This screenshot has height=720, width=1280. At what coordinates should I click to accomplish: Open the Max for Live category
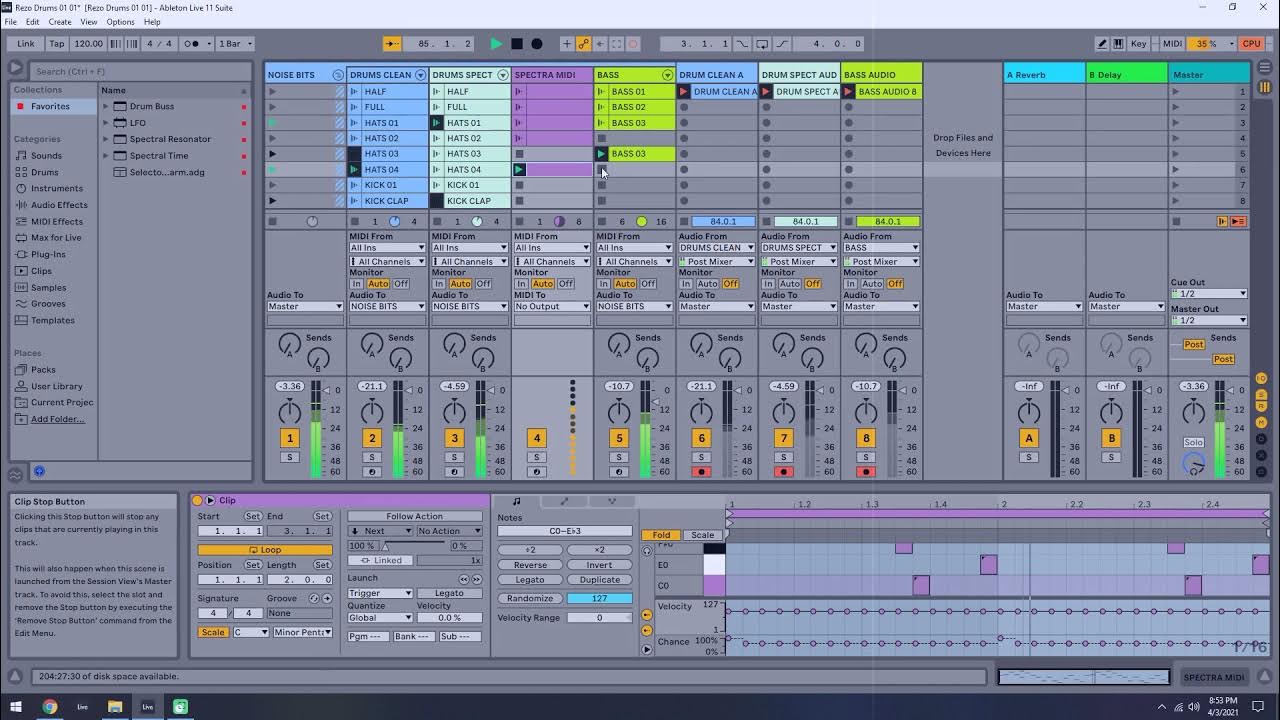56,238
